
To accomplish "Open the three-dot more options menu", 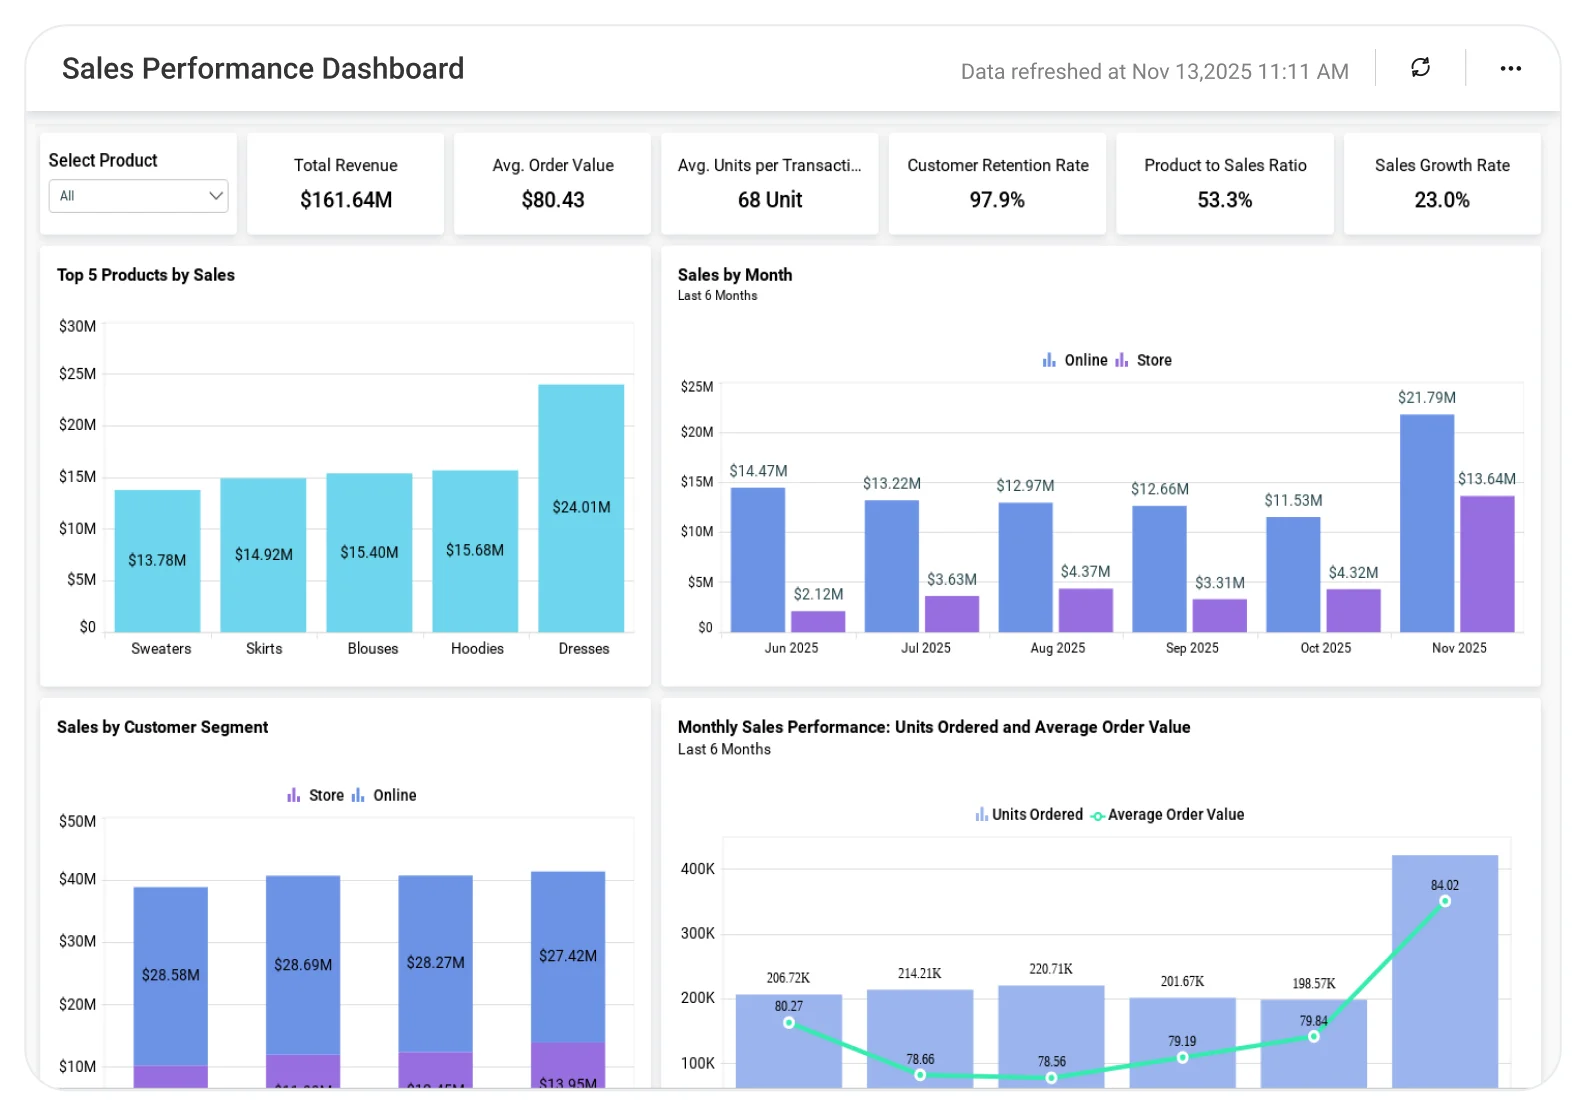I will pyautogui.click(x=1510, y=68).
